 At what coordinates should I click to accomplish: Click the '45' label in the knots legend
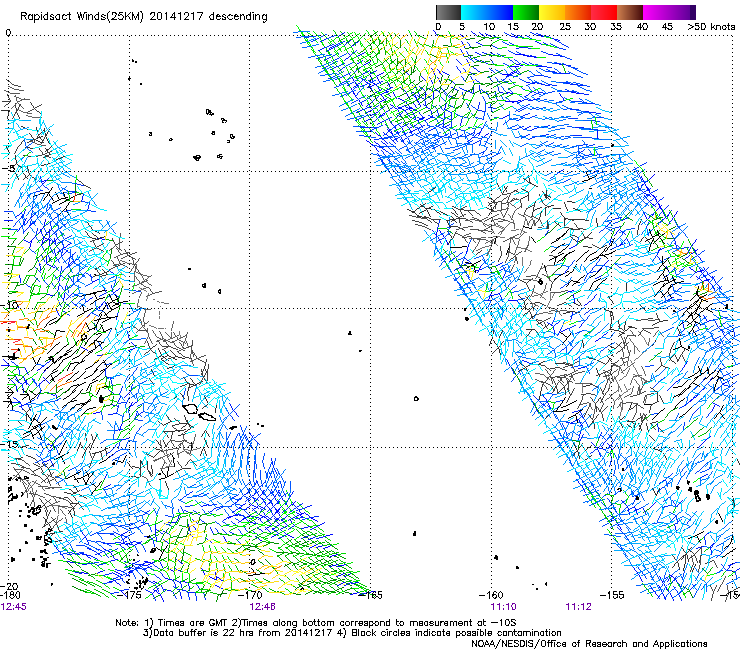pyautogui.click(x=667, y=26)
